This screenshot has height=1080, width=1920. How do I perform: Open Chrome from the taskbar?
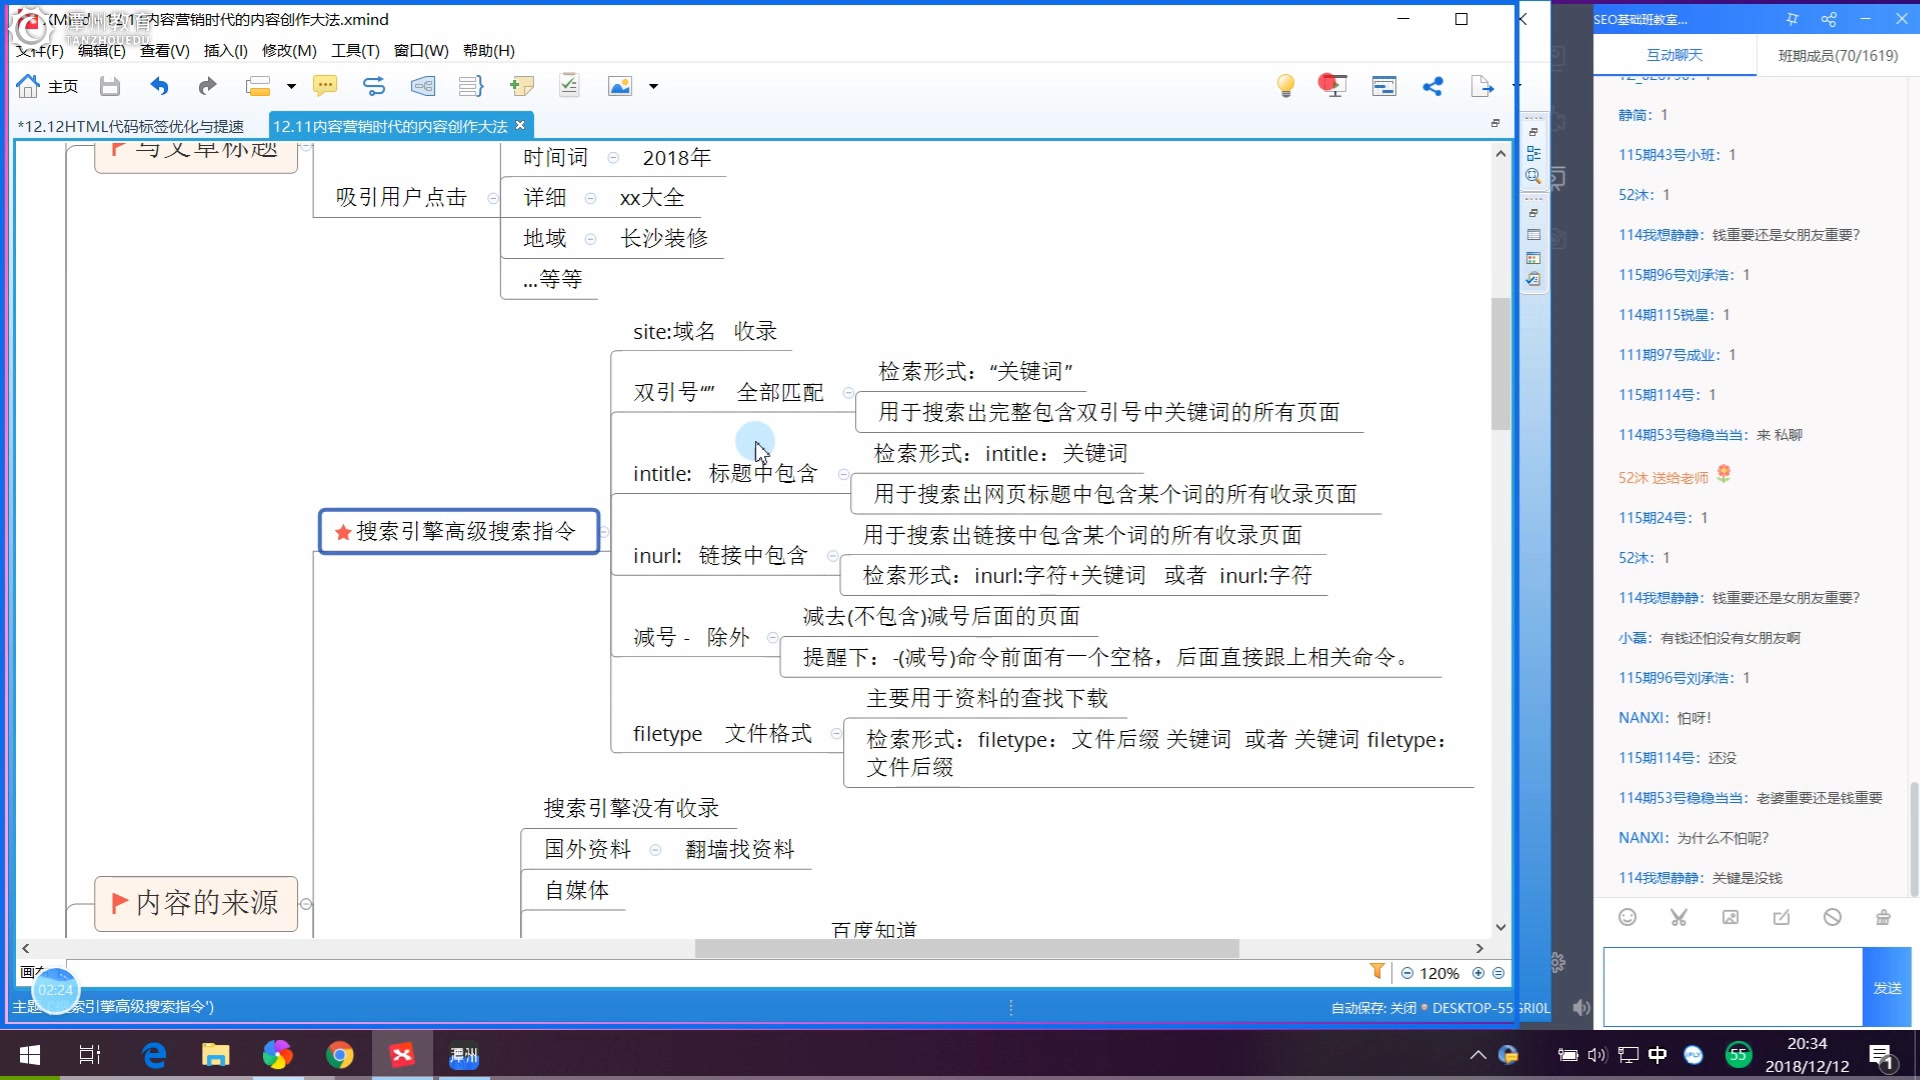(340, 1055)
